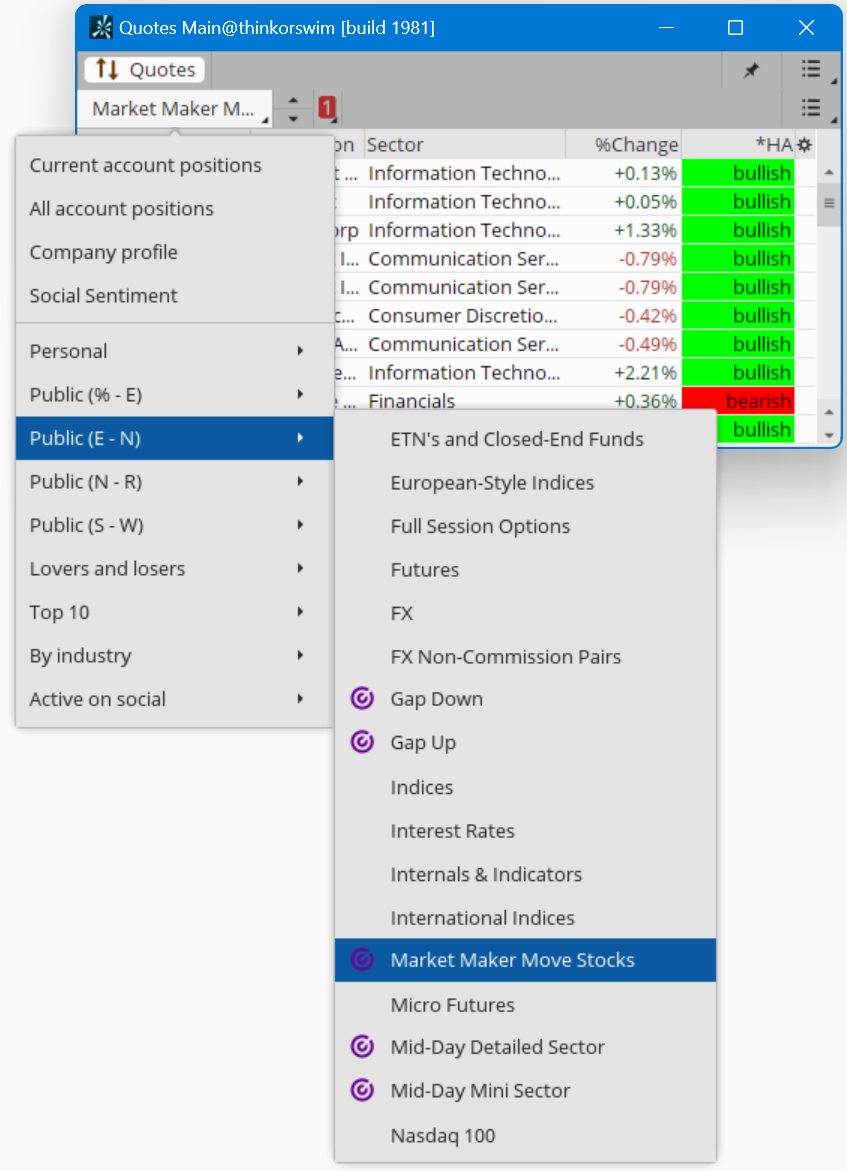Step watchlist down with the down arrow
Image resolution: width=847 pixels, height=1171 pixels.
[294, 118]
